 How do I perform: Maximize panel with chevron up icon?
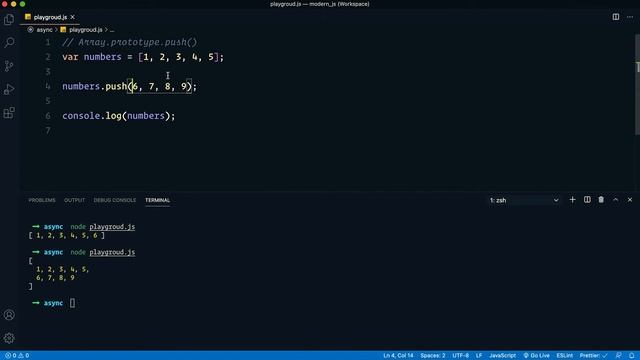[x=616, y=200]
